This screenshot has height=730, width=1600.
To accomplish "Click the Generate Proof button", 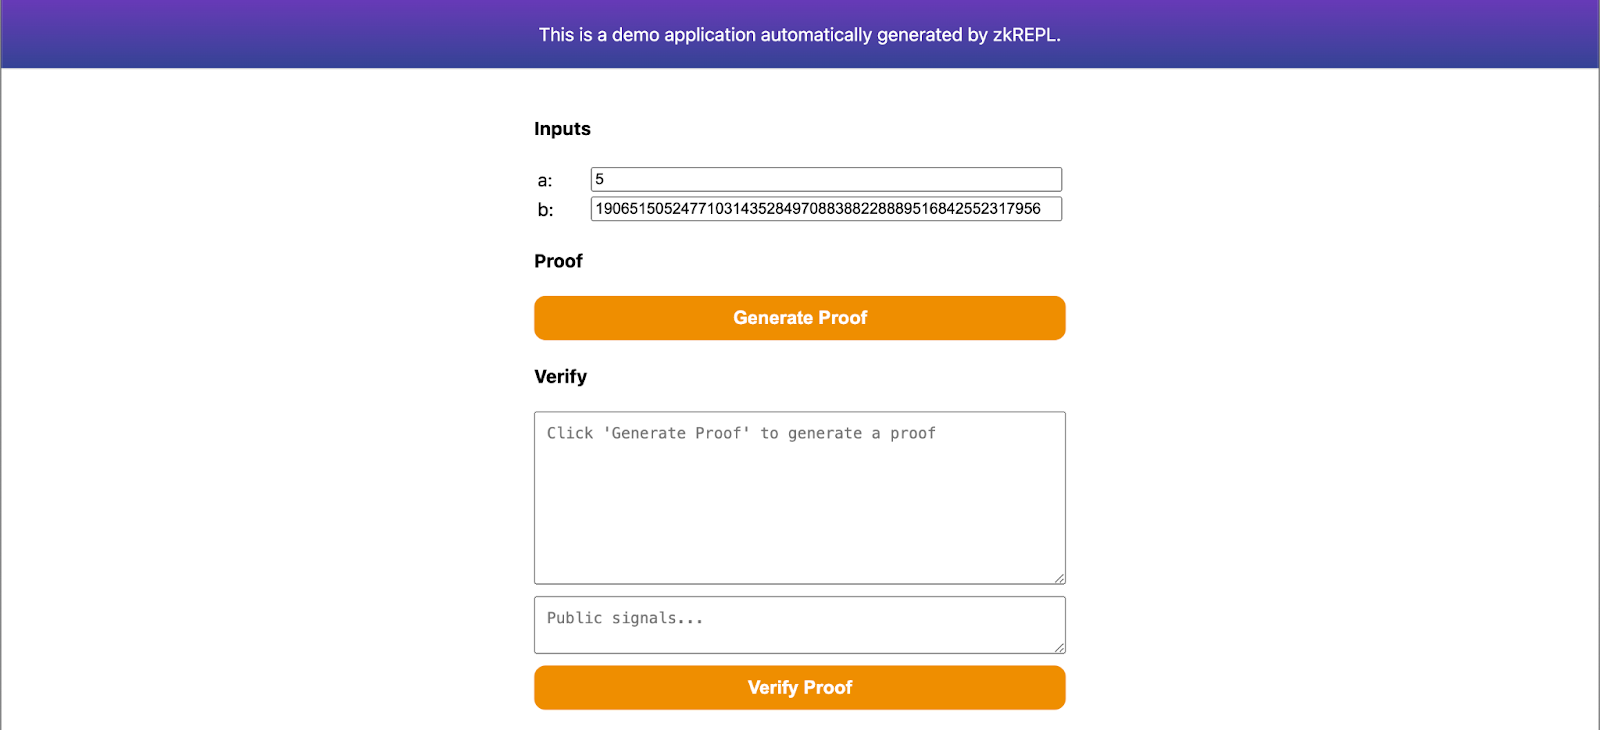I will pos(799,318).
